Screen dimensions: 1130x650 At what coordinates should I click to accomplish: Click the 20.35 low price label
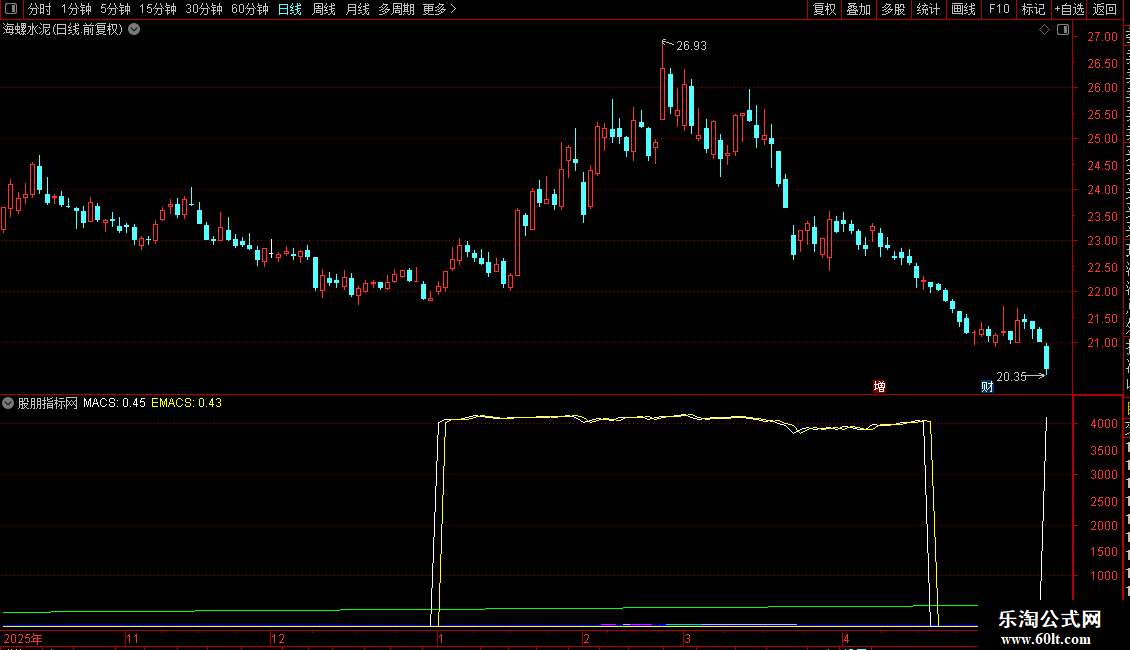pyautogui.click(x=1011, y=376)
